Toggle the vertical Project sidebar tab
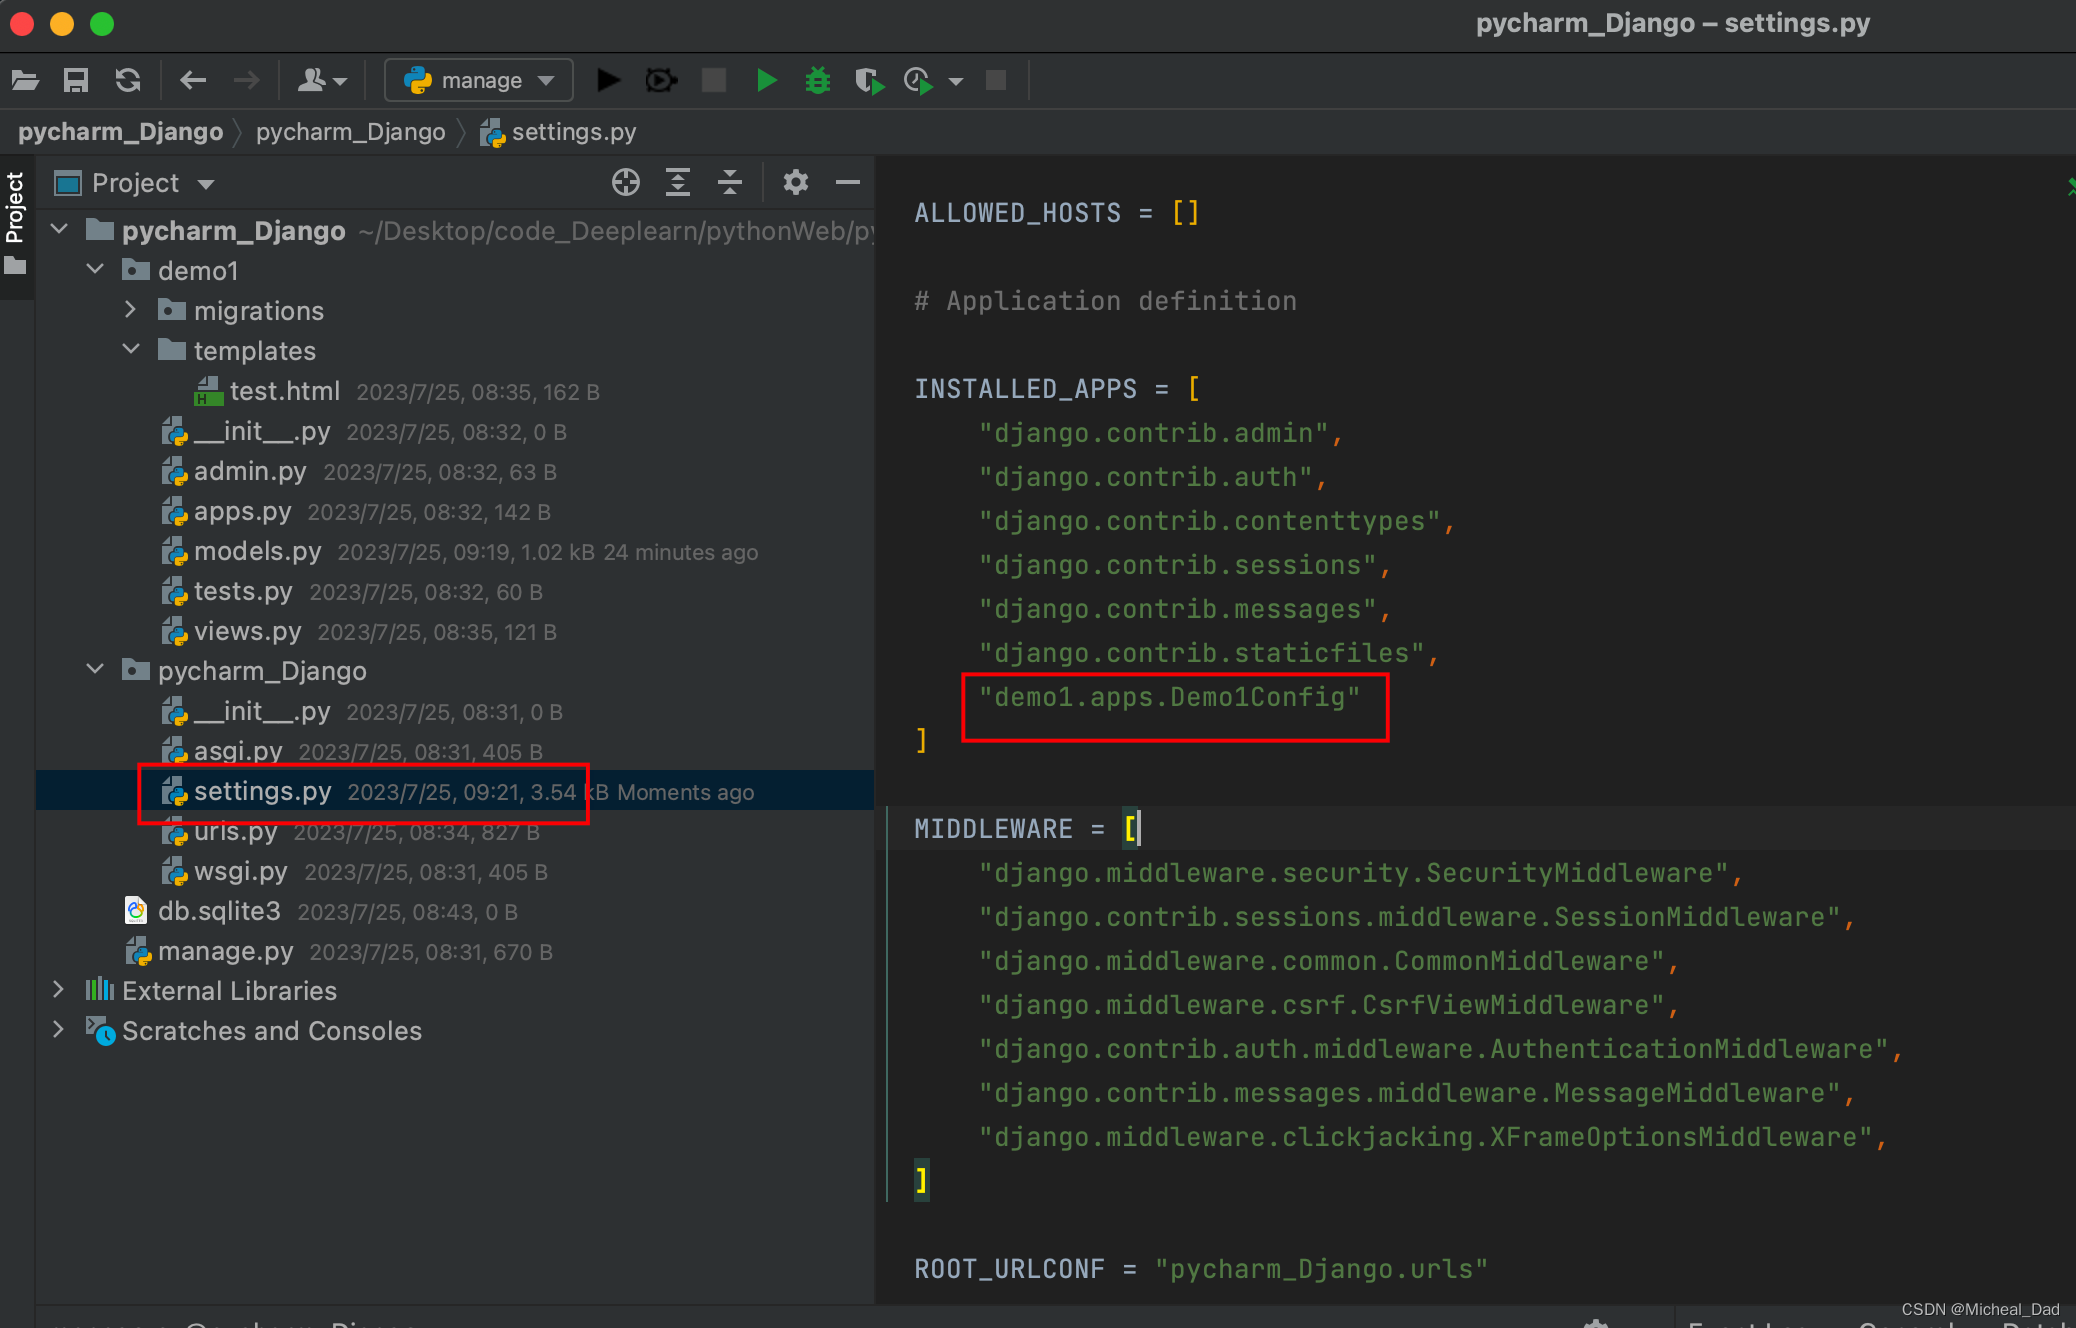Image resolution: width=2076 pixels, height=1328 pixels. coord(15,208)
